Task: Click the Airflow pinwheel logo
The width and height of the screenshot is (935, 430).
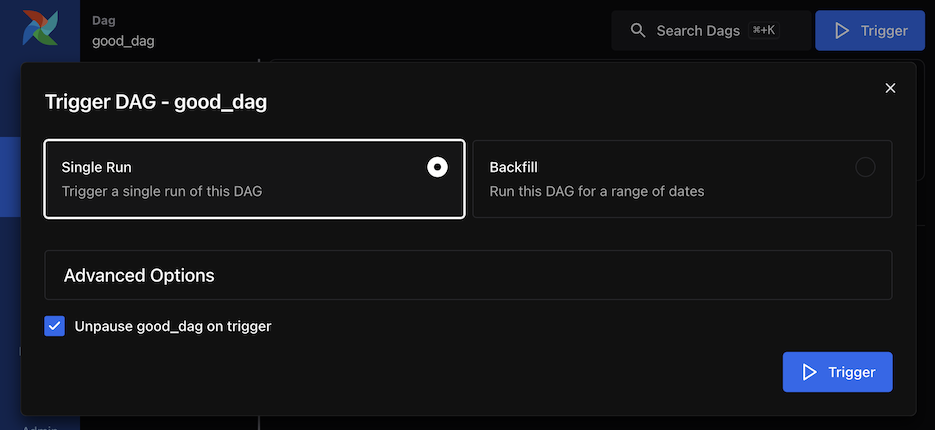Action: [40, 29]
